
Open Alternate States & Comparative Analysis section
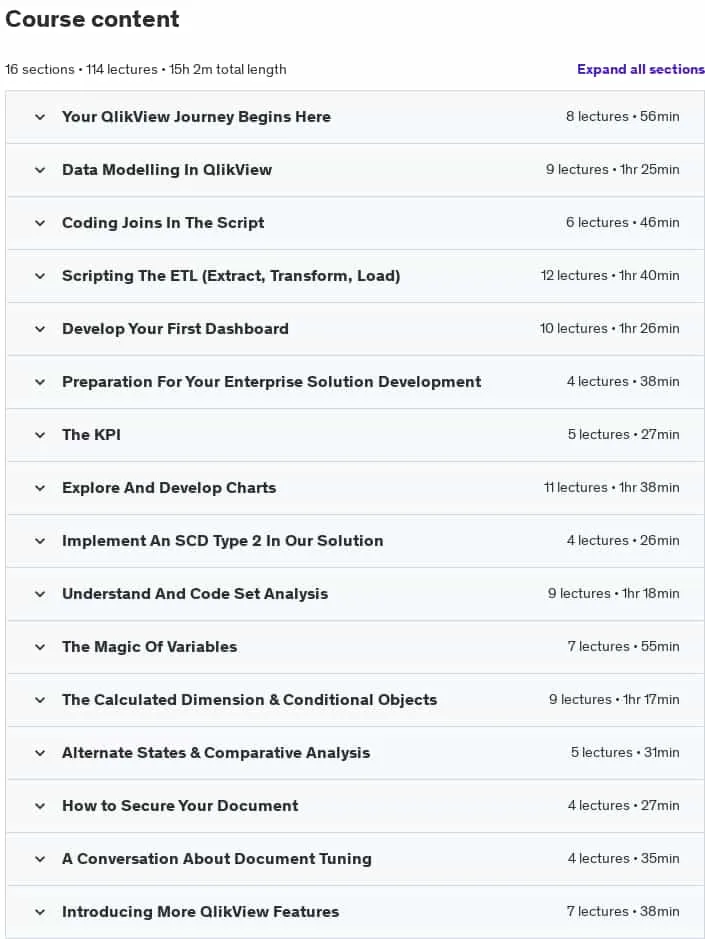click(x=216, y=753)
